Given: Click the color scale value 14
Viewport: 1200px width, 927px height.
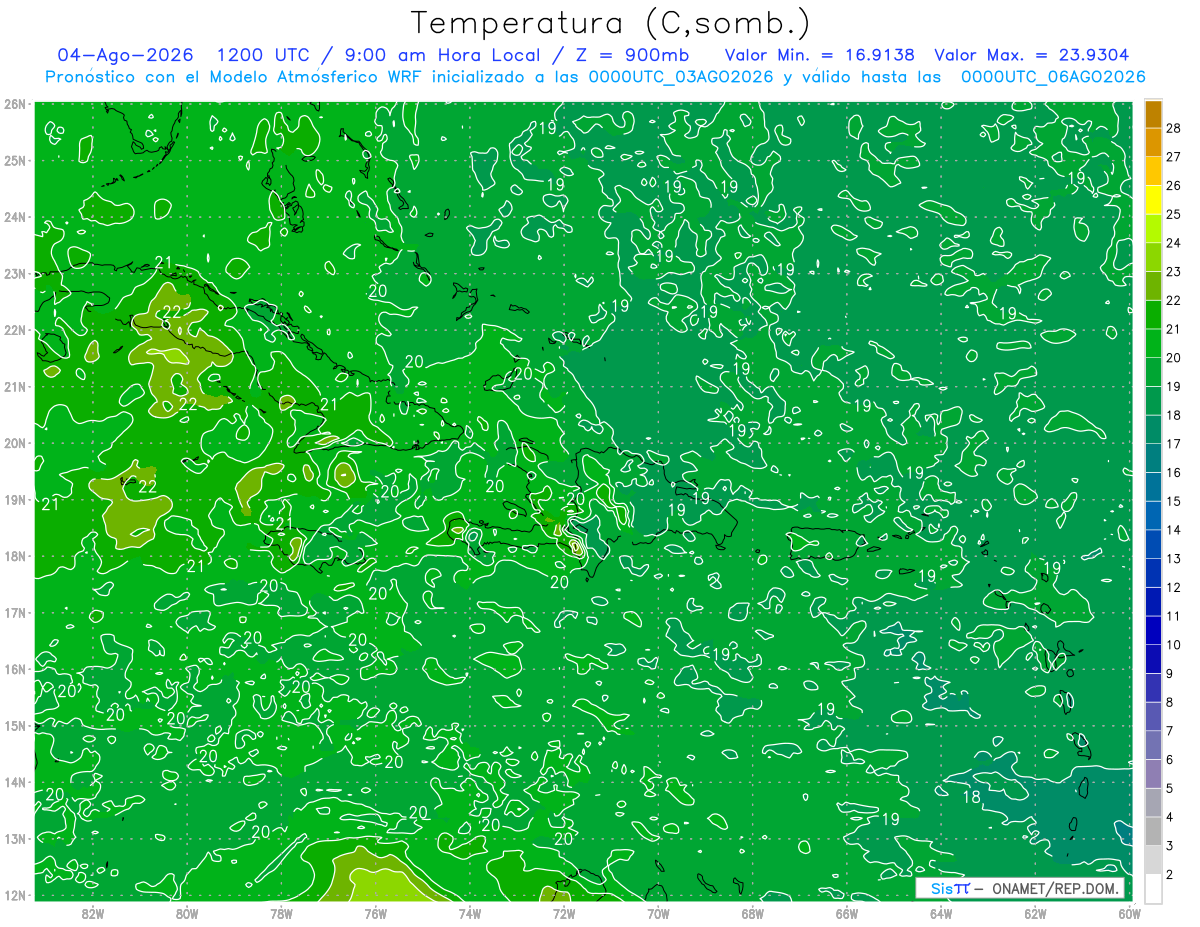Looking at the screenshot, I should (1174, 530).
